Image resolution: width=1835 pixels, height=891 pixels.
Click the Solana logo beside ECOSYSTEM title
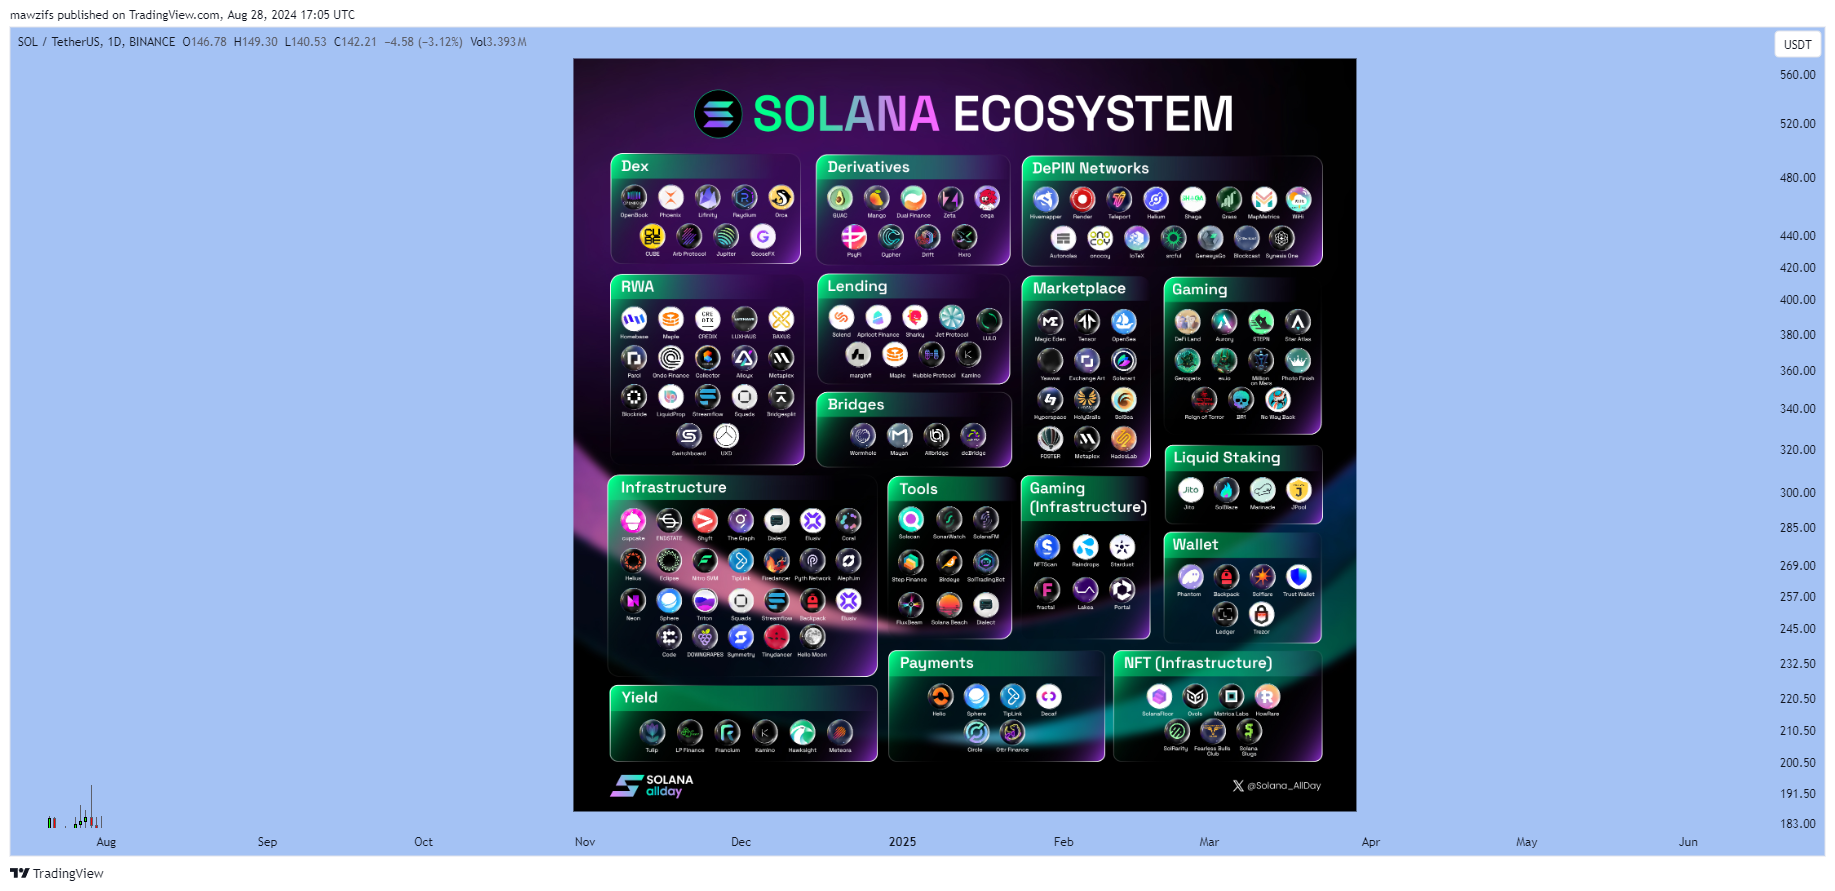tap(718, 114)
